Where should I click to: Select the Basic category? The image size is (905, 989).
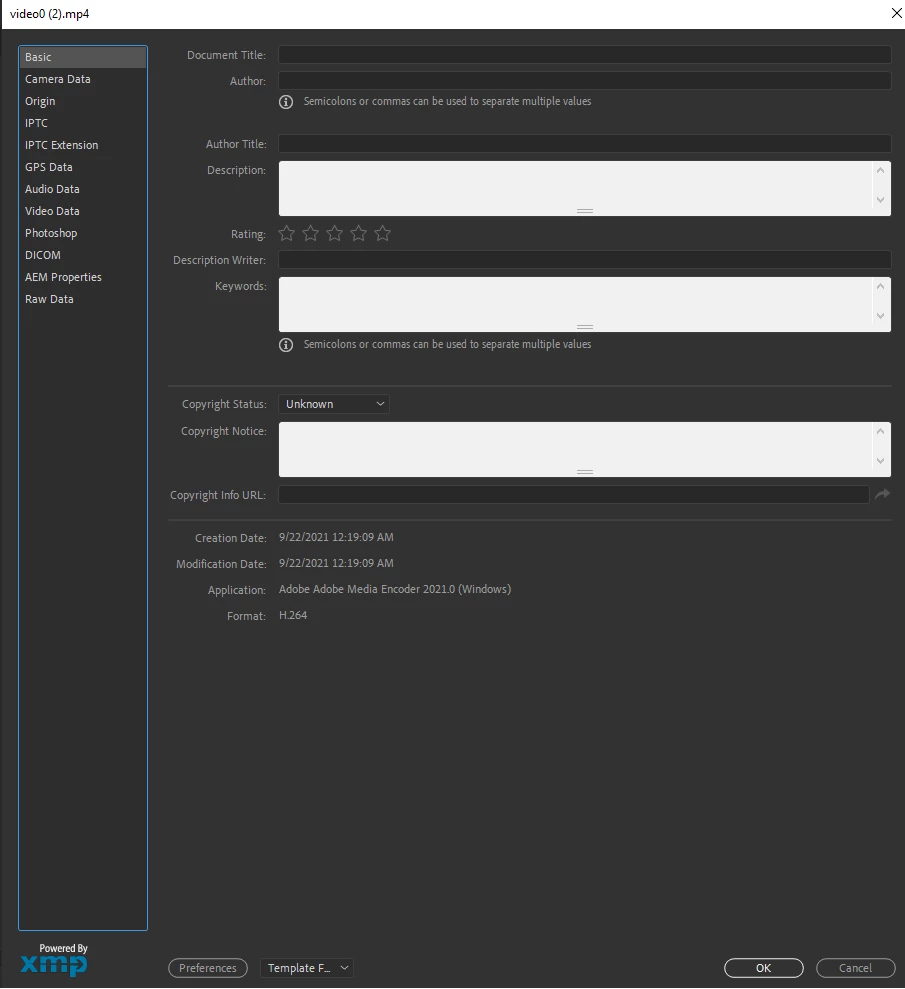(x=83, y=57)
